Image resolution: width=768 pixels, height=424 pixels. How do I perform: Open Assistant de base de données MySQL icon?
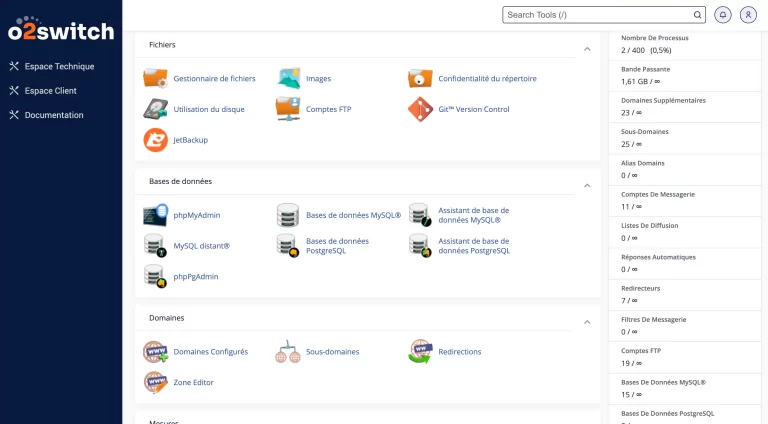[420, 215]
